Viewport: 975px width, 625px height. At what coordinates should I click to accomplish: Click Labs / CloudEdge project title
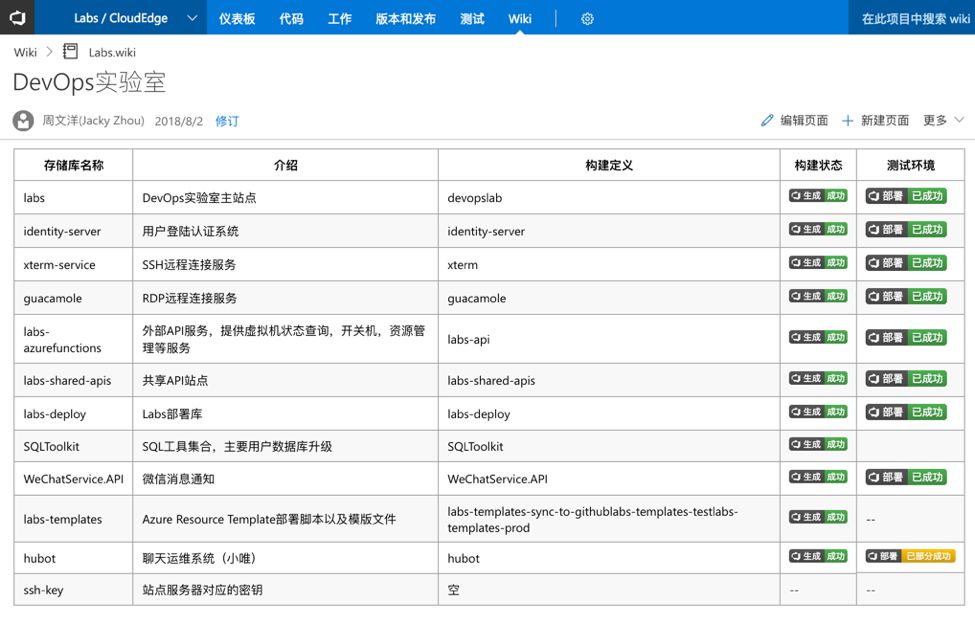click(121, 18)
